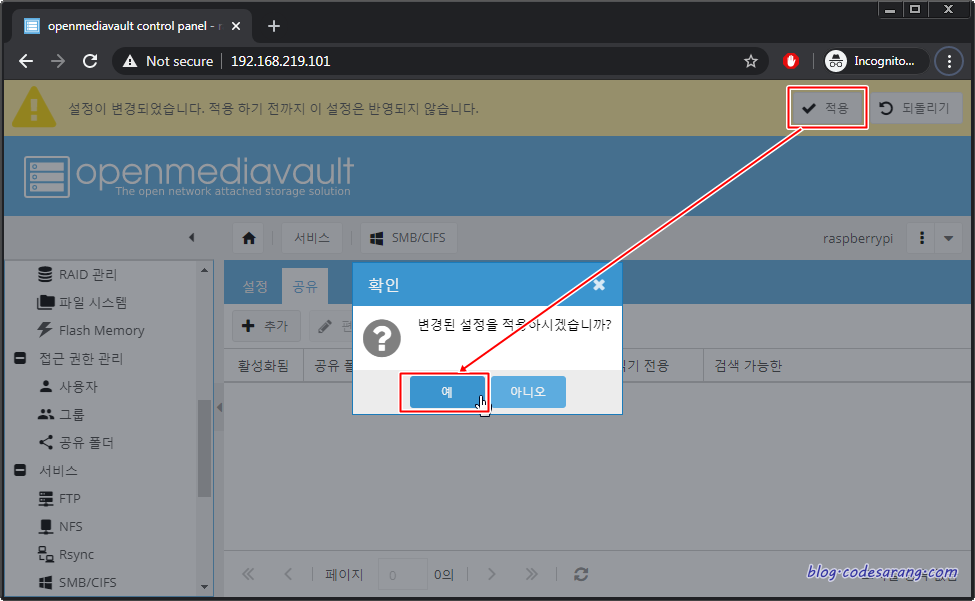The height and width of the screenshot is (601, 975).
Task: Bookmark this page with star icon
Action: (751, 61)
